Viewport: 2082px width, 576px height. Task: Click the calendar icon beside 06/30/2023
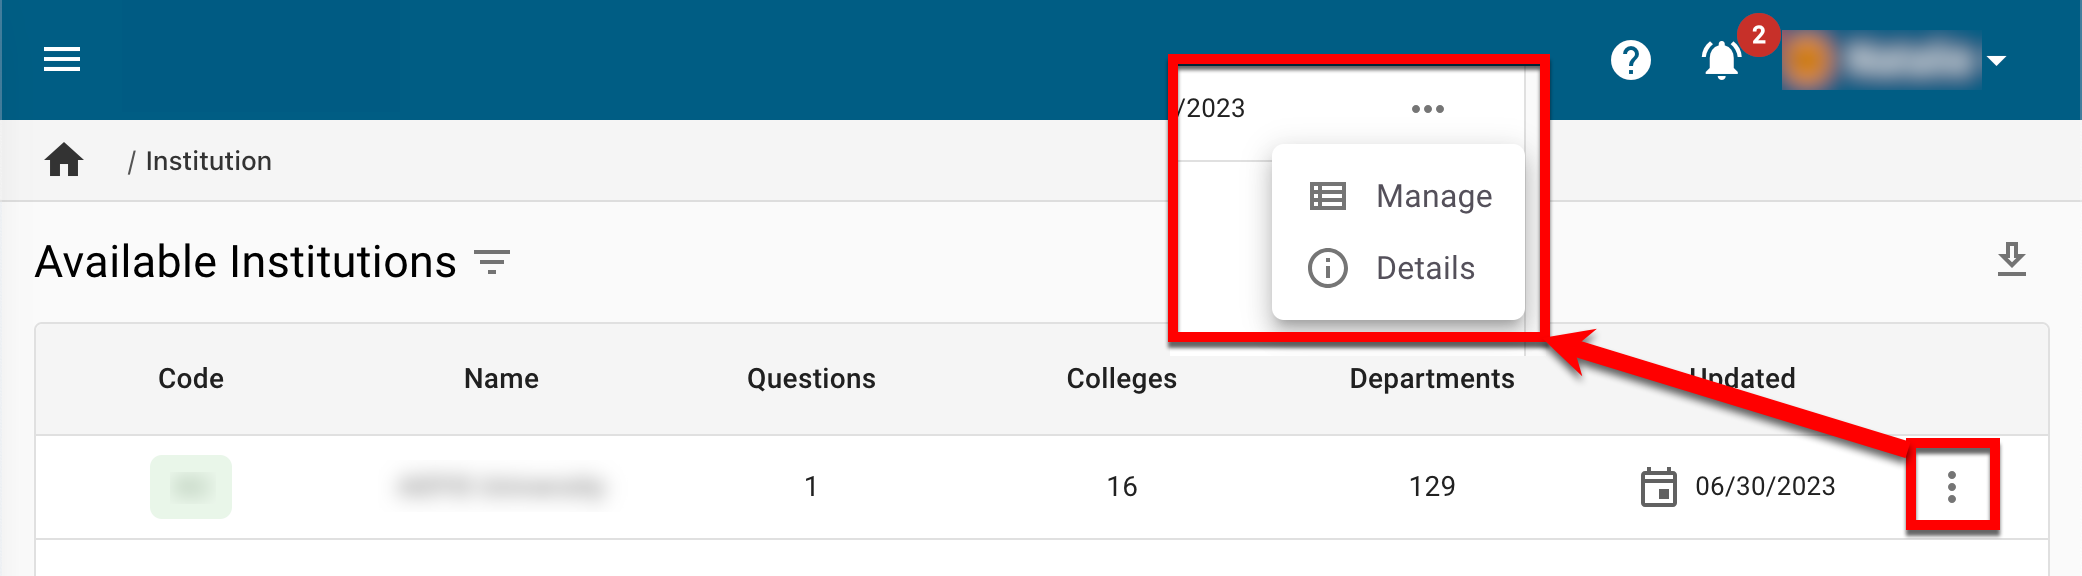1658,487
